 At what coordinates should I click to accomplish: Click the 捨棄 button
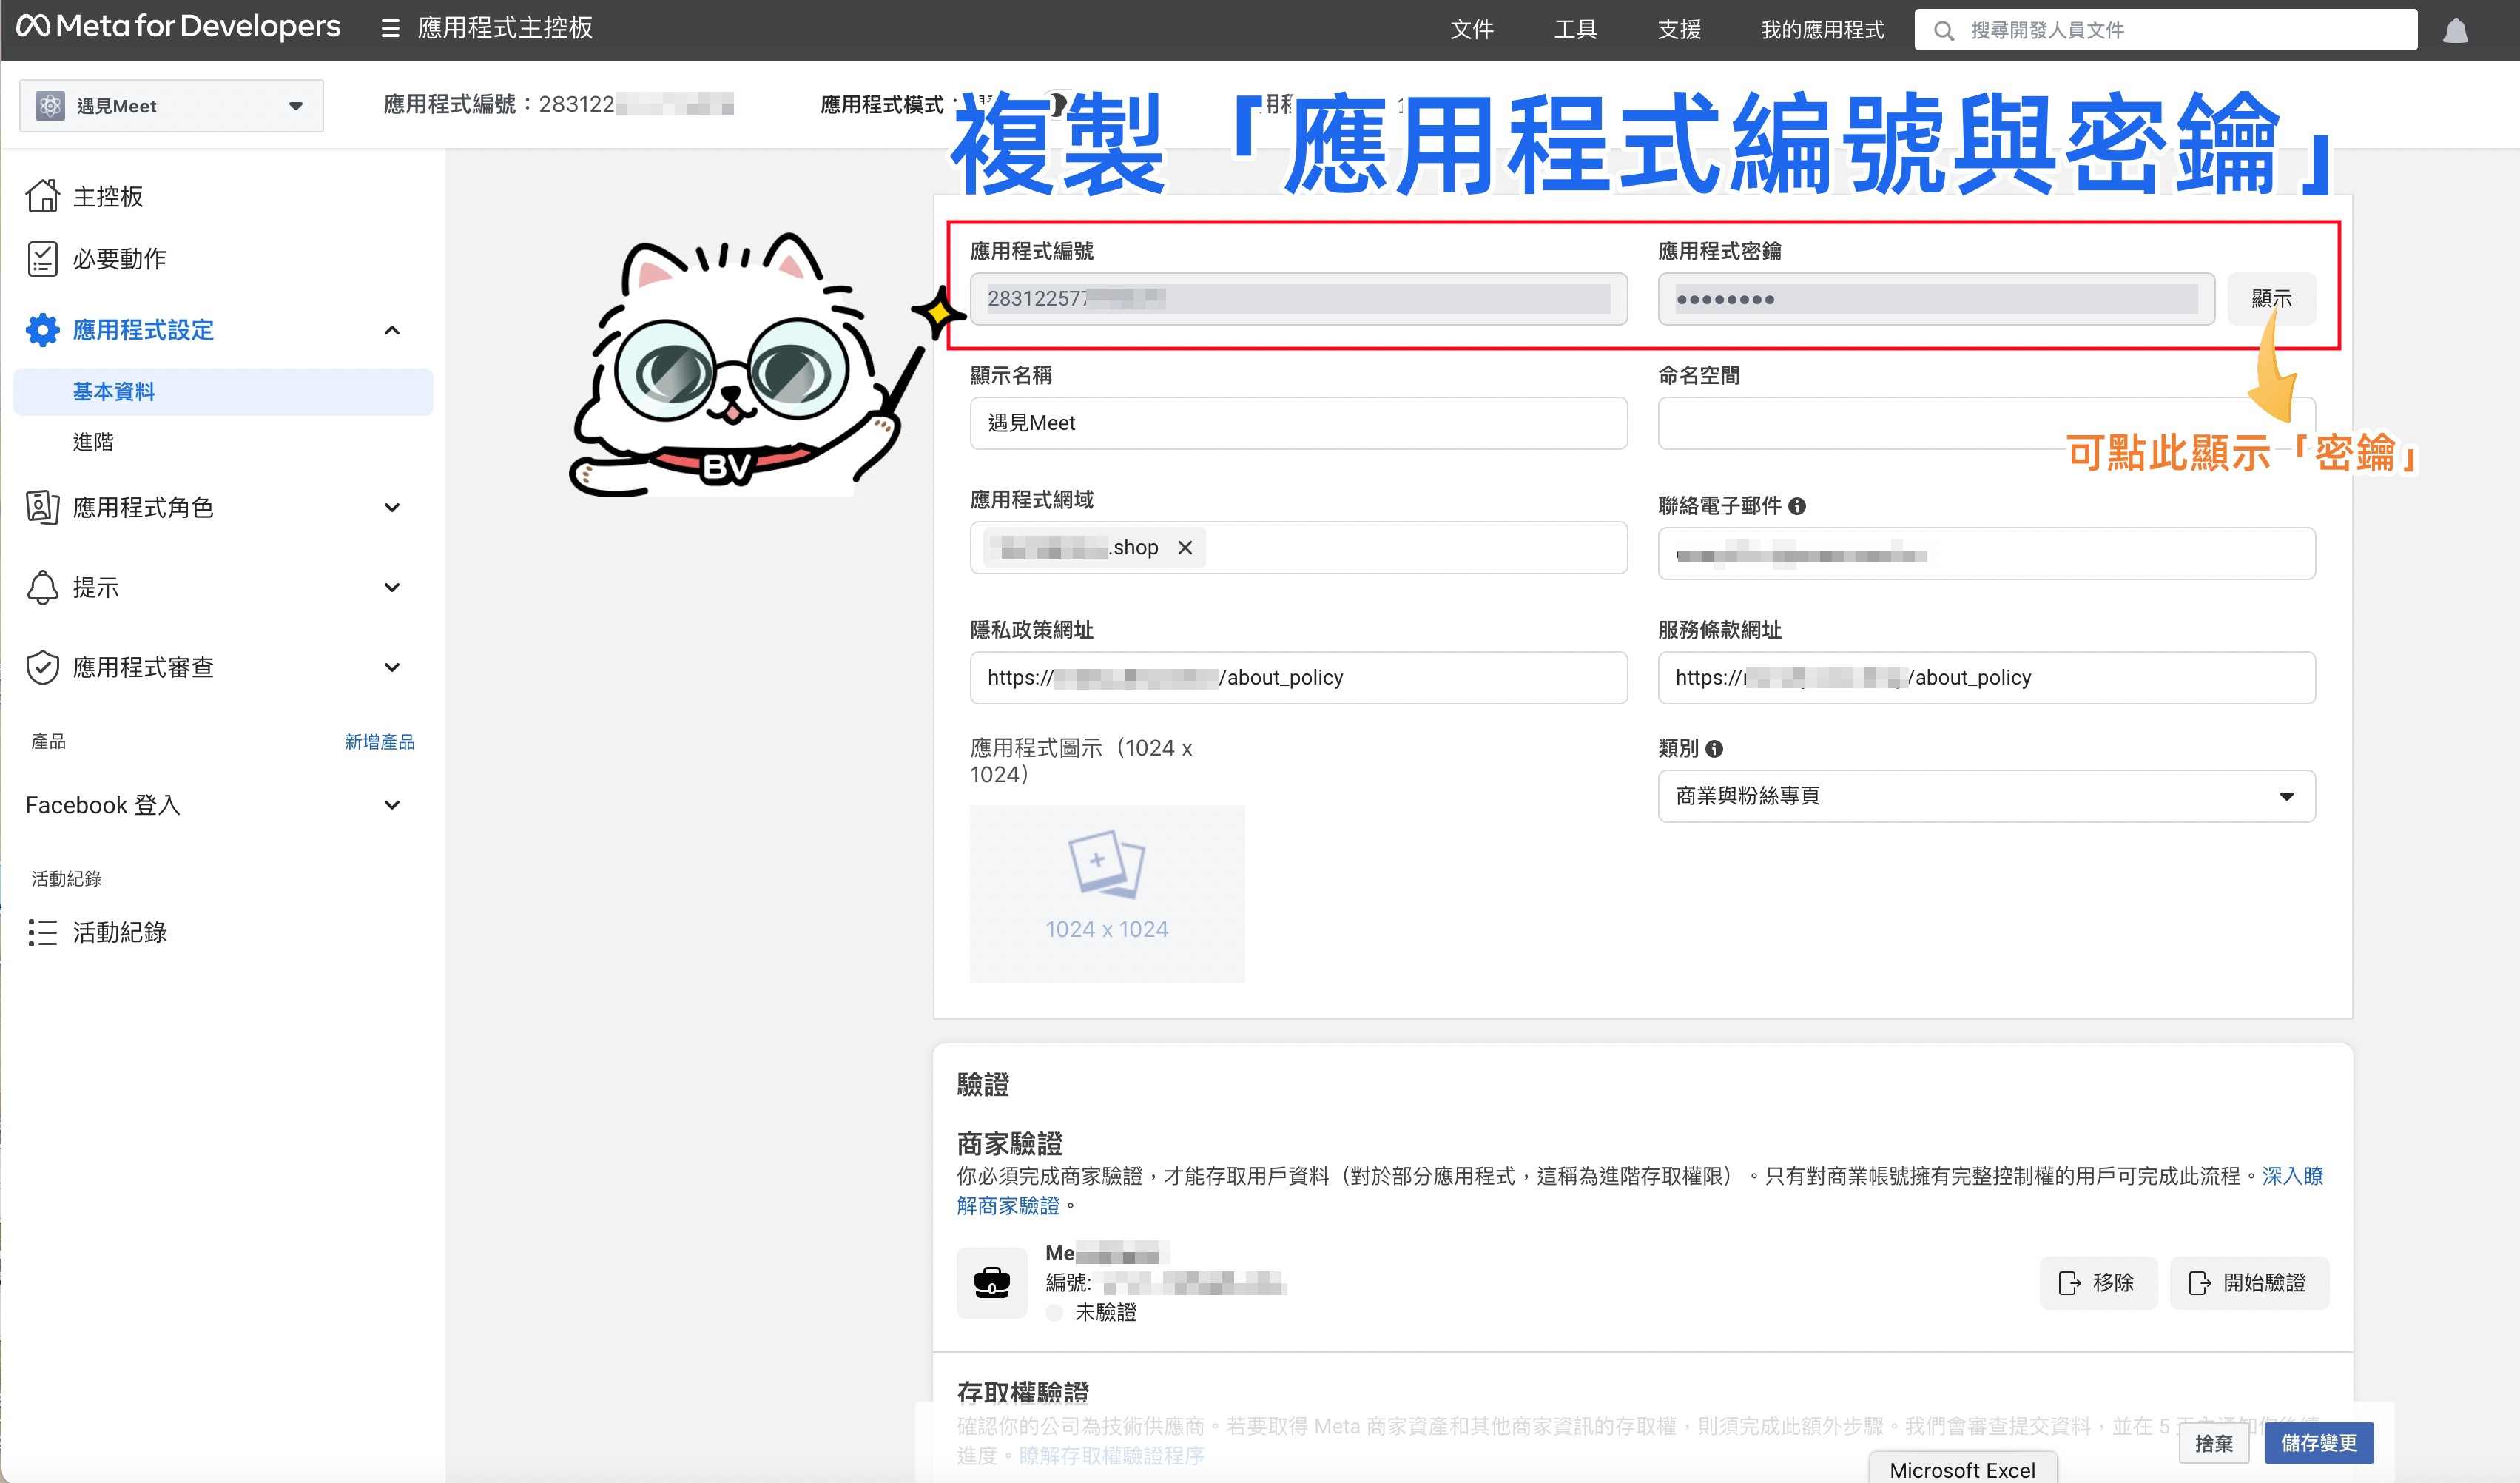(x=2213, y=1443)
